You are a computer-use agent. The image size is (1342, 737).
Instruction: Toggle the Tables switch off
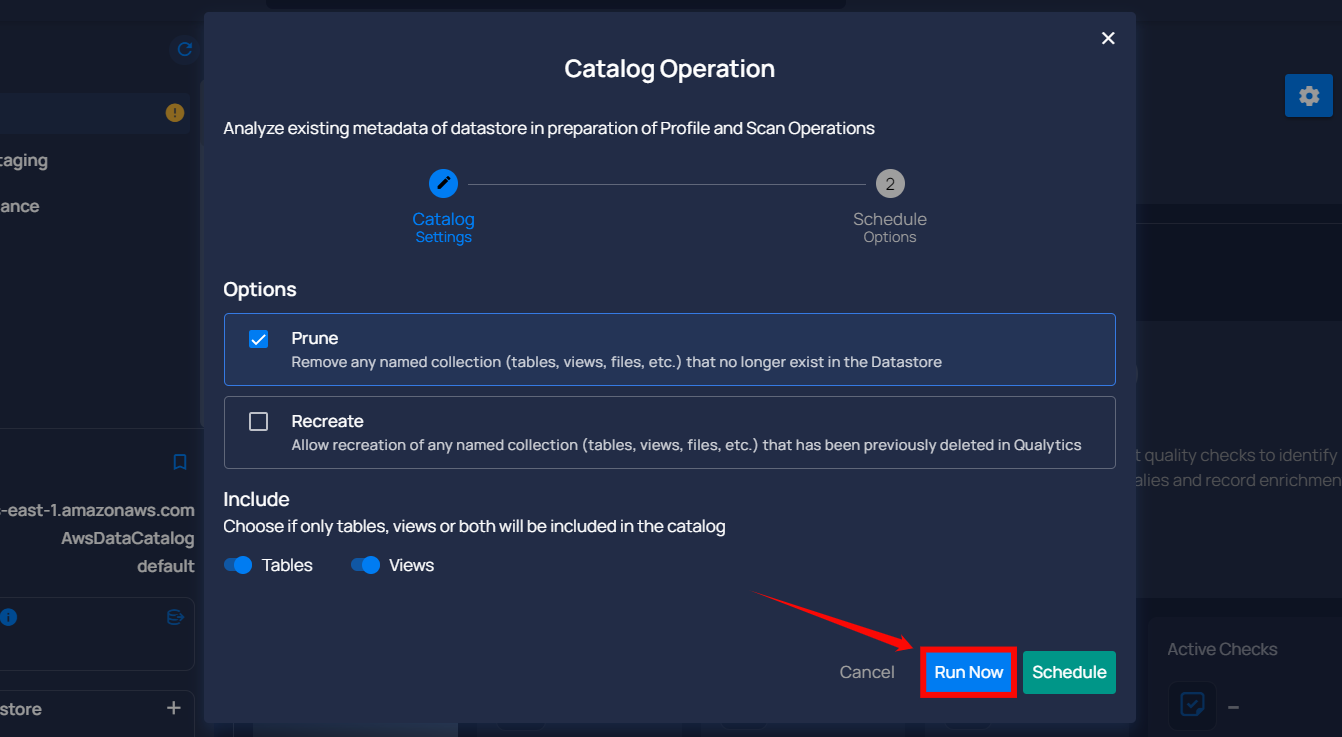[238, 565]
